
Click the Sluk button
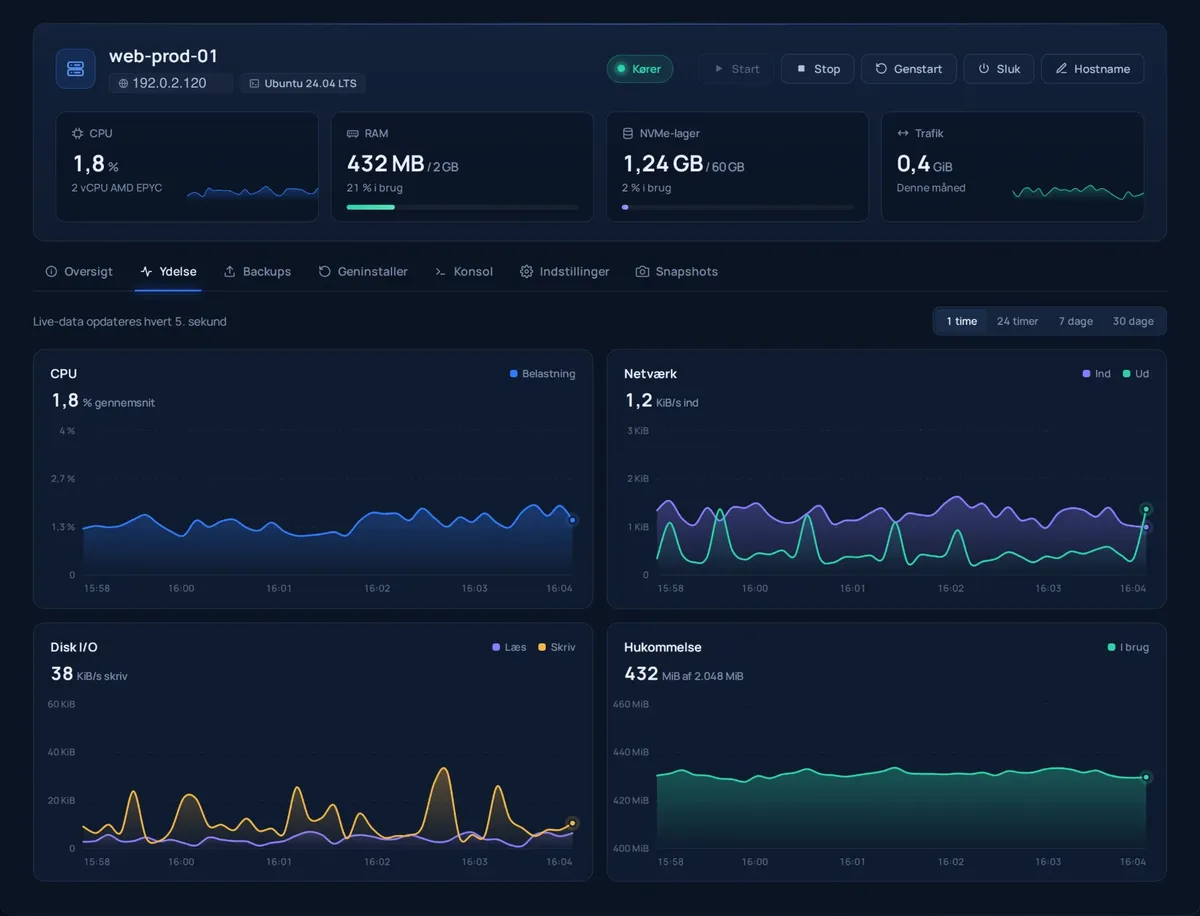coord(999,69)
